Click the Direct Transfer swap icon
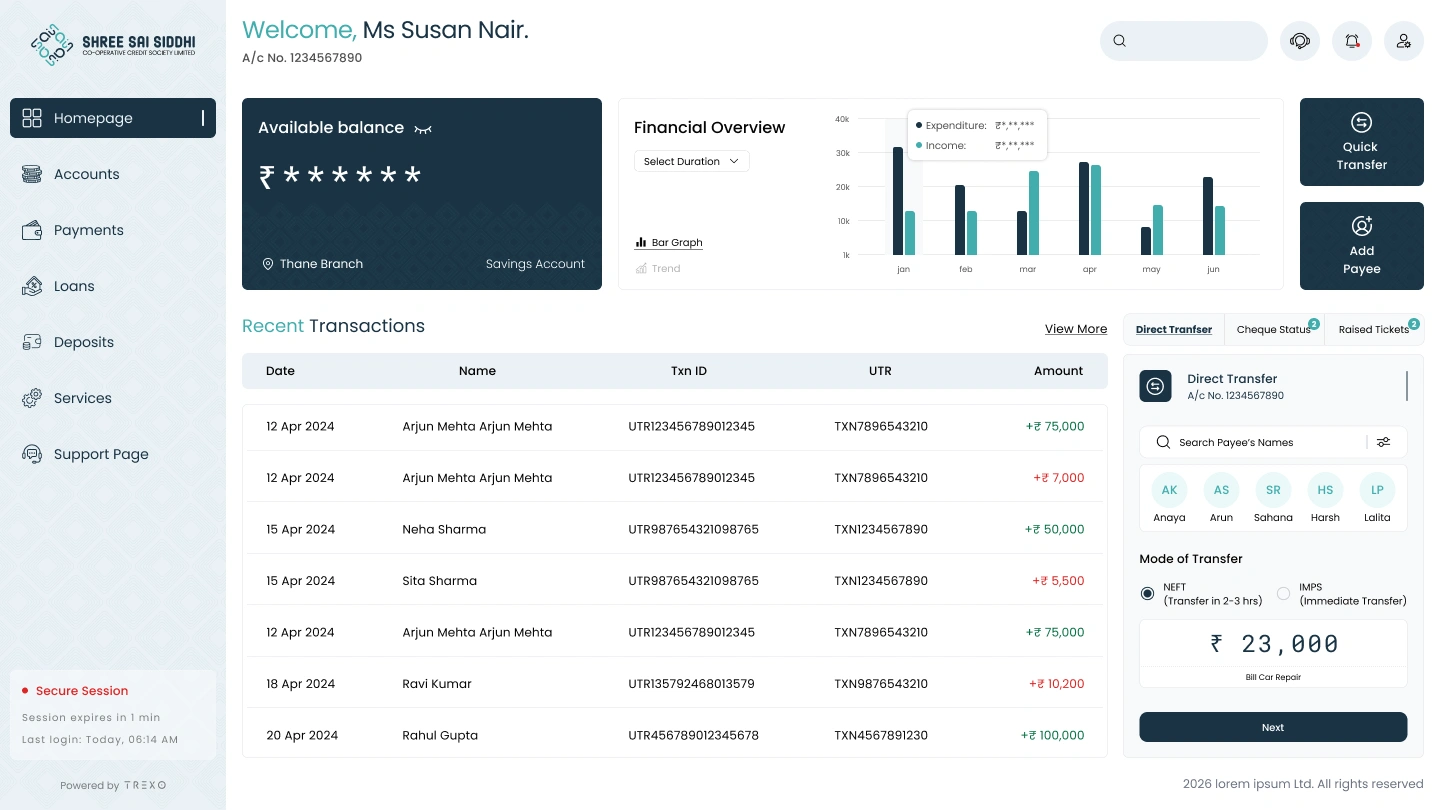 (1156, 386)
